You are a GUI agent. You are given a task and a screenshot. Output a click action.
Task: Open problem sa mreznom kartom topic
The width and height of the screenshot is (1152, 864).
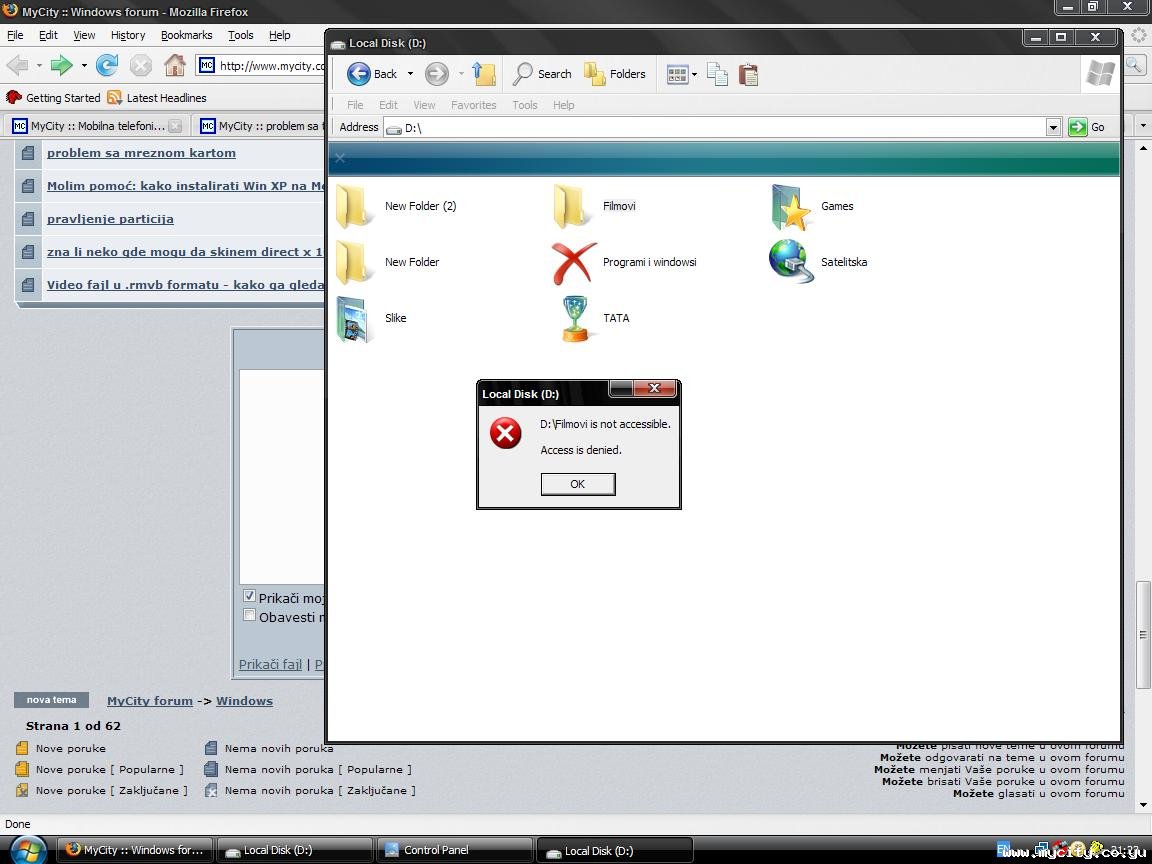coord(141,153)
